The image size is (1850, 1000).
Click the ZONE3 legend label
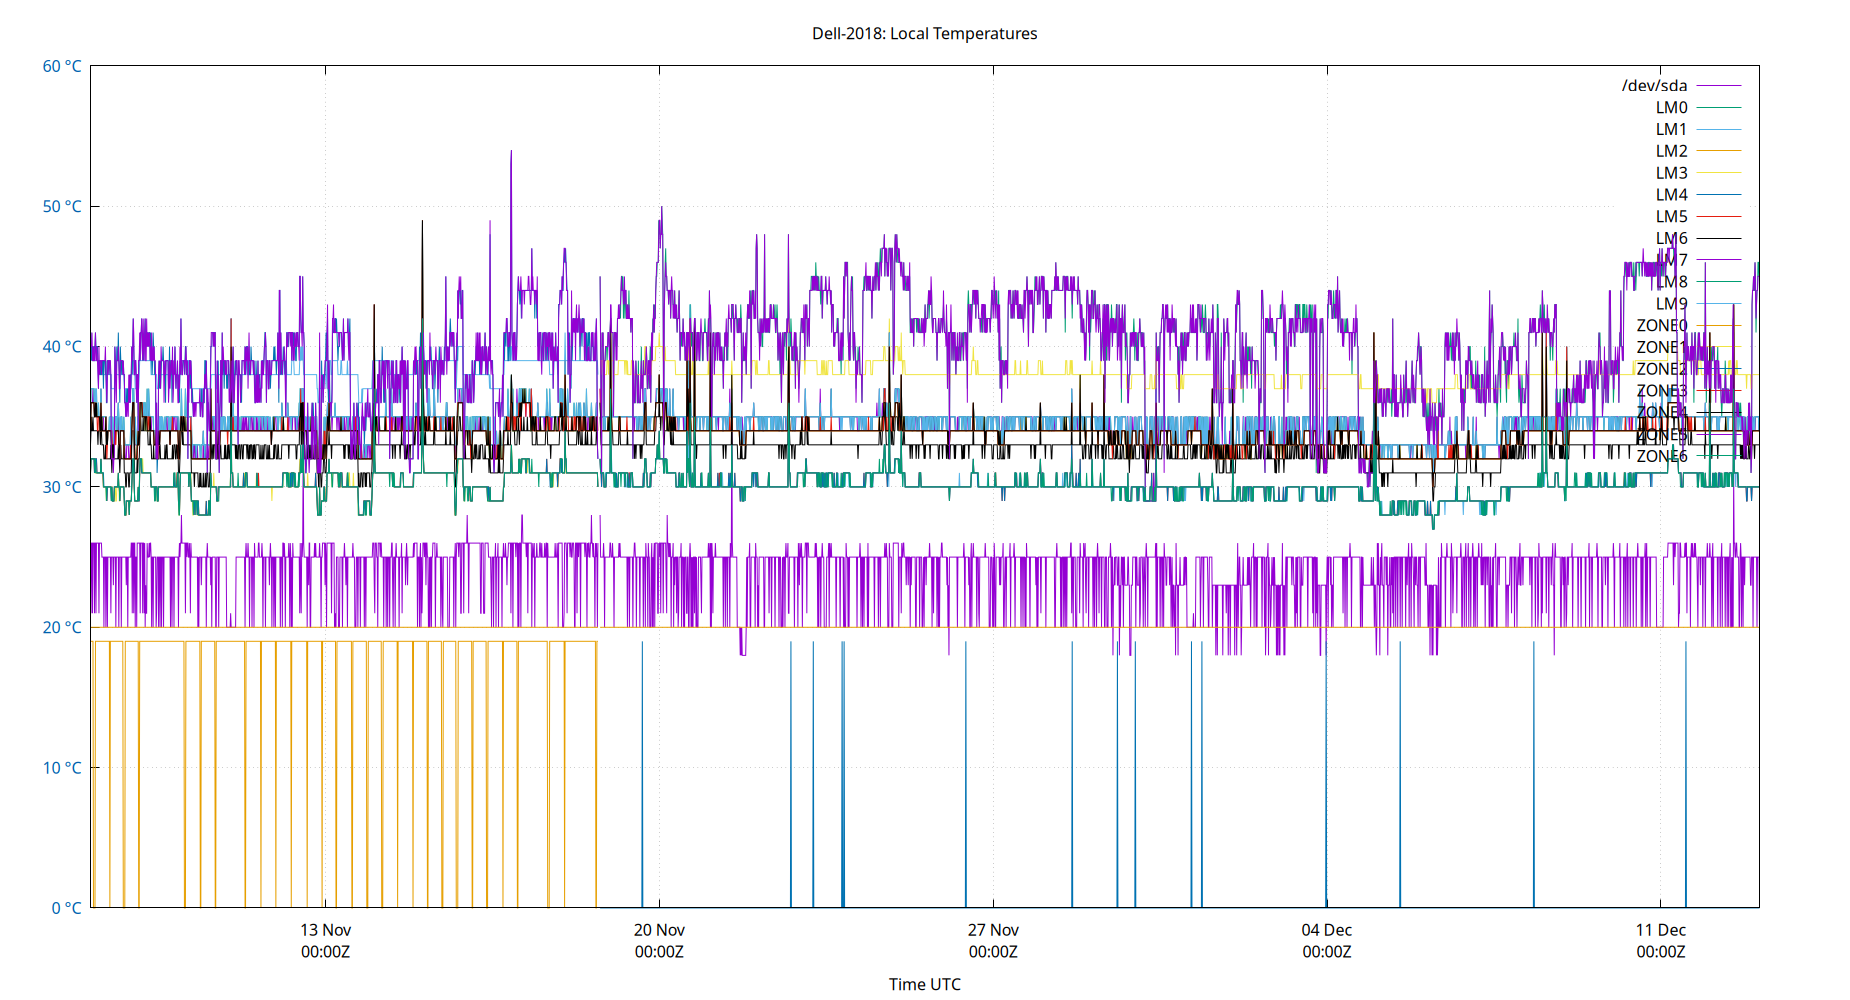click(x=1661, y=390)
